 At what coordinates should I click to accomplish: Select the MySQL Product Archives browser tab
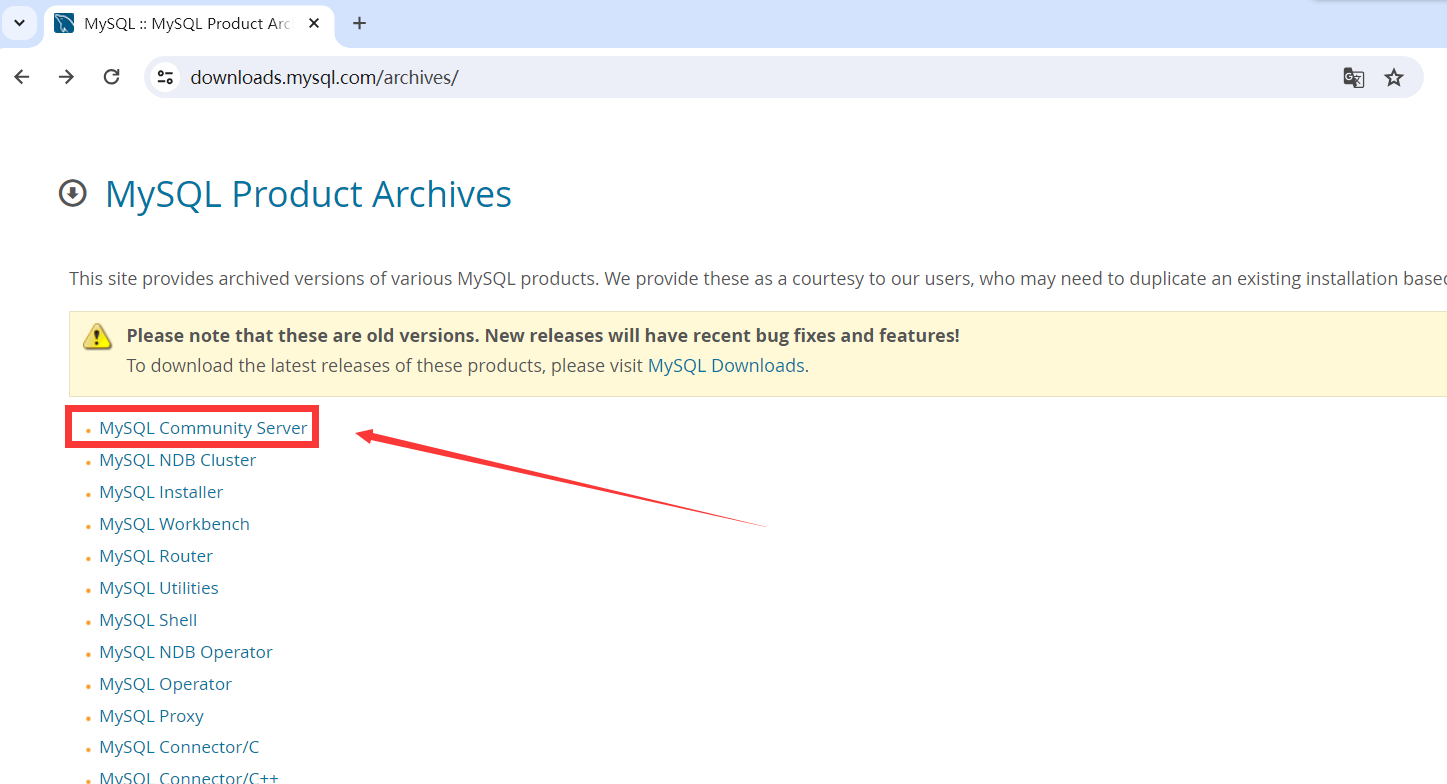point(189,24)
